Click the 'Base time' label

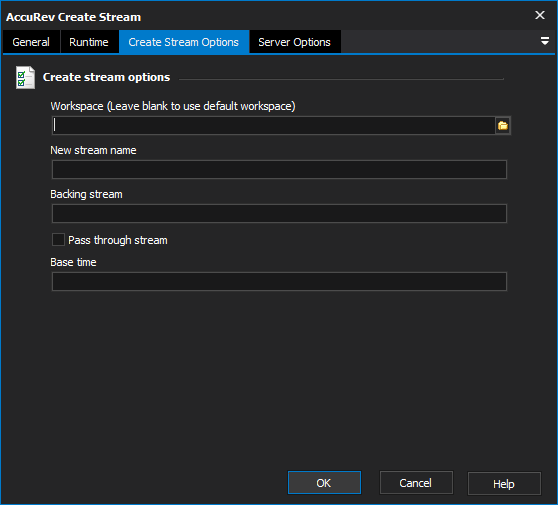pyautogui.click(x=73, y=262)
